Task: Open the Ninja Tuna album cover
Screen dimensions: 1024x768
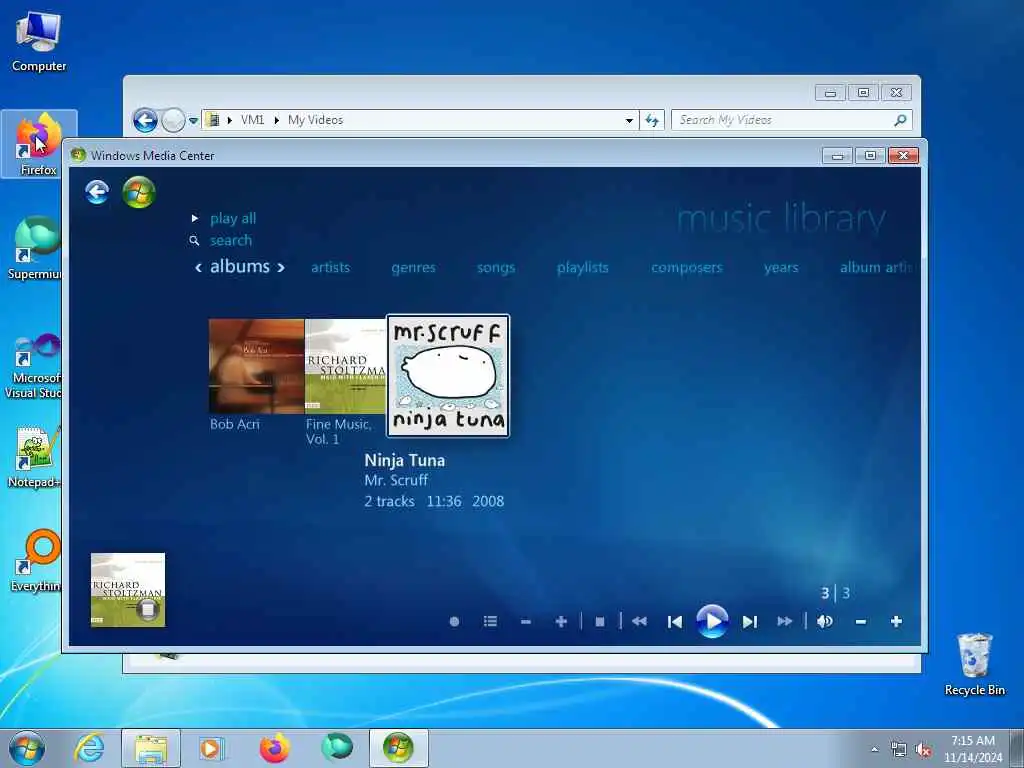Action: pos(448,376)
